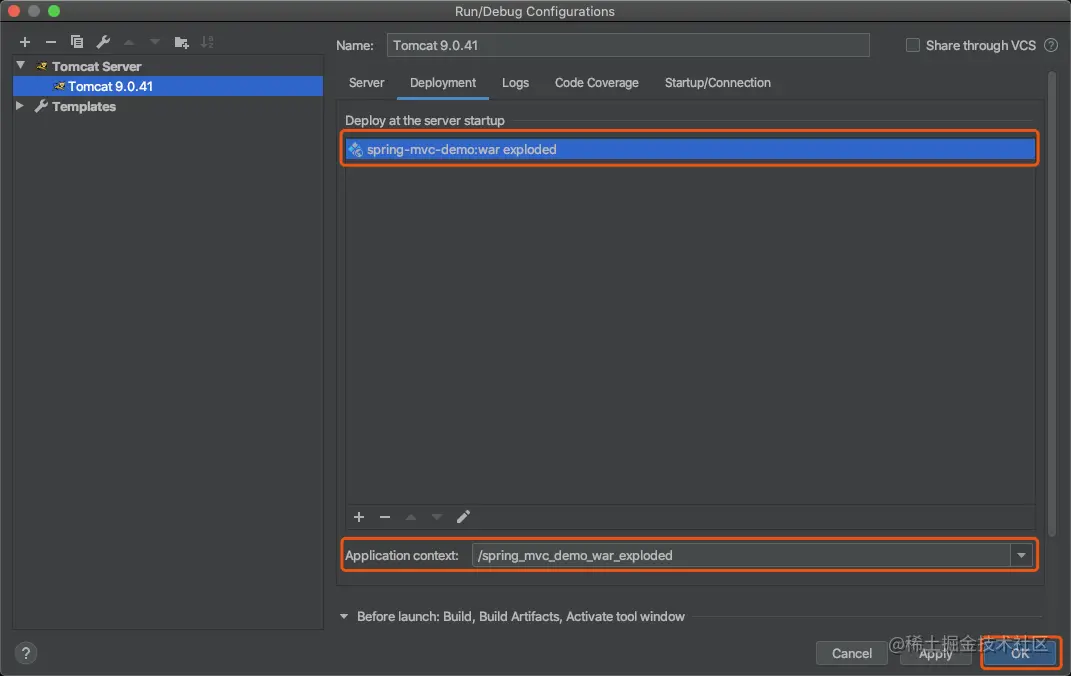Collapse the Before launch section
Screen dimensions: 1071x676
tap(344, 616)
